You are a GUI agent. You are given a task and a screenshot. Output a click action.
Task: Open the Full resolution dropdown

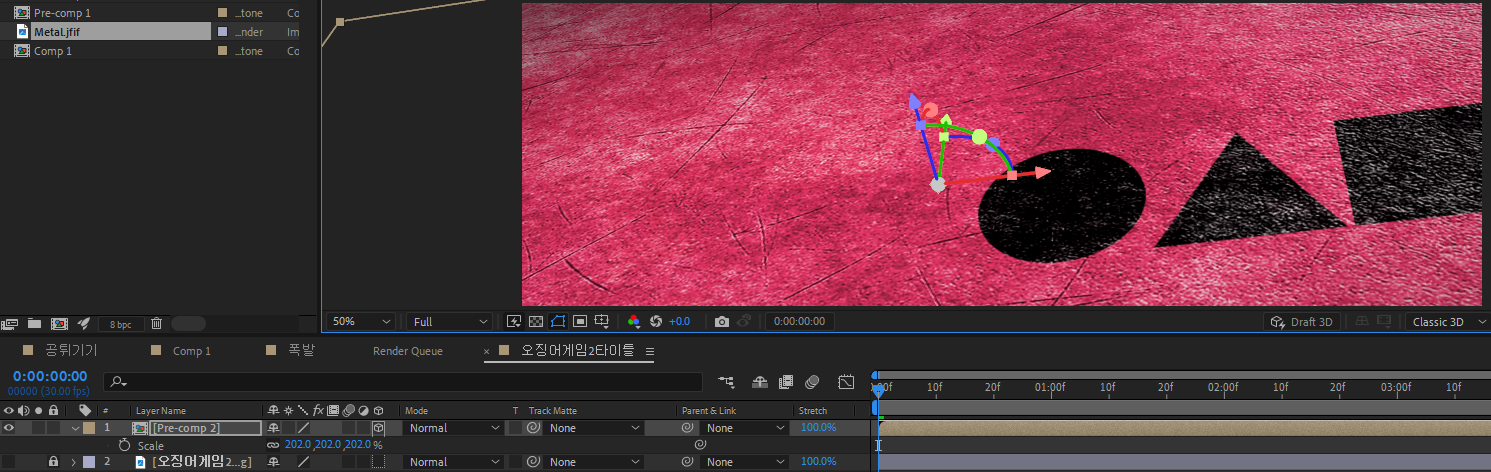pyautogui.click(x=449, y=322)
